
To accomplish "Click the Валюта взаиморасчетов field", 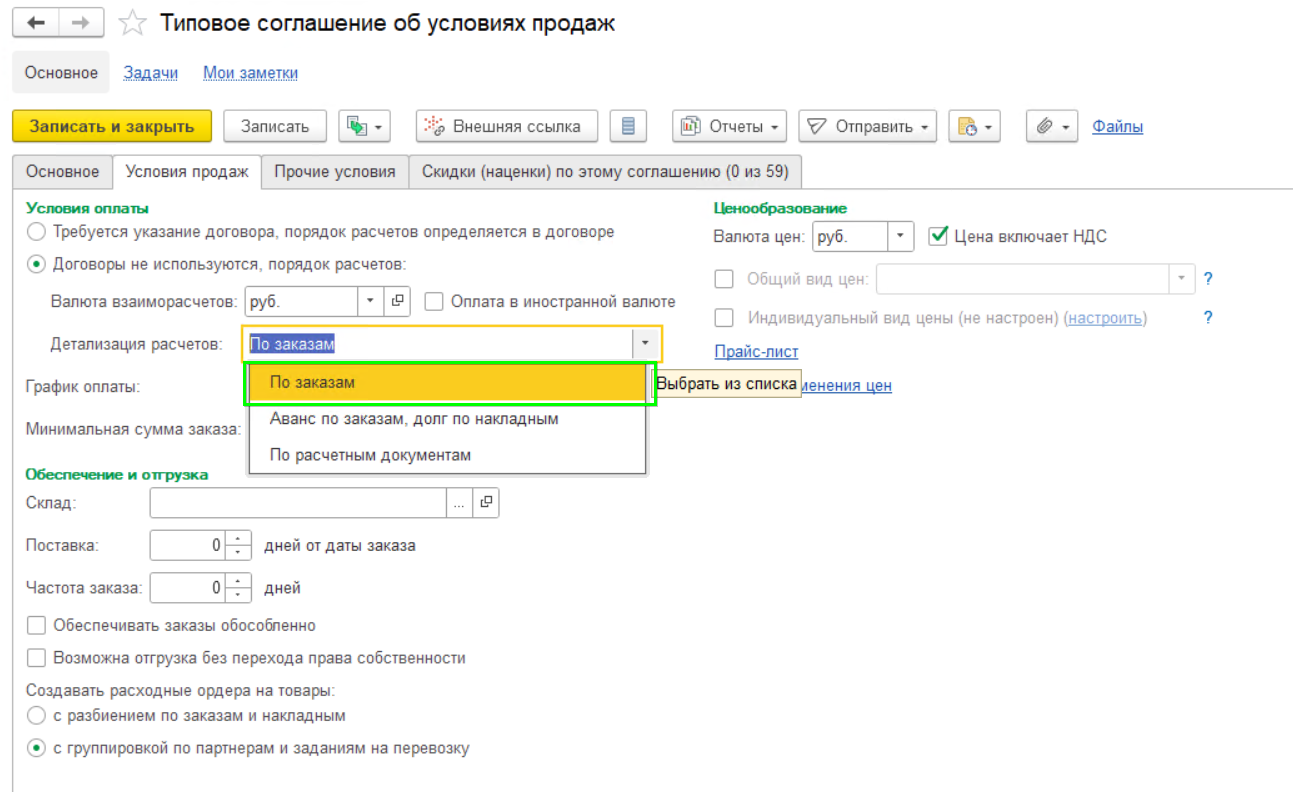I will (x=301, y=301).
